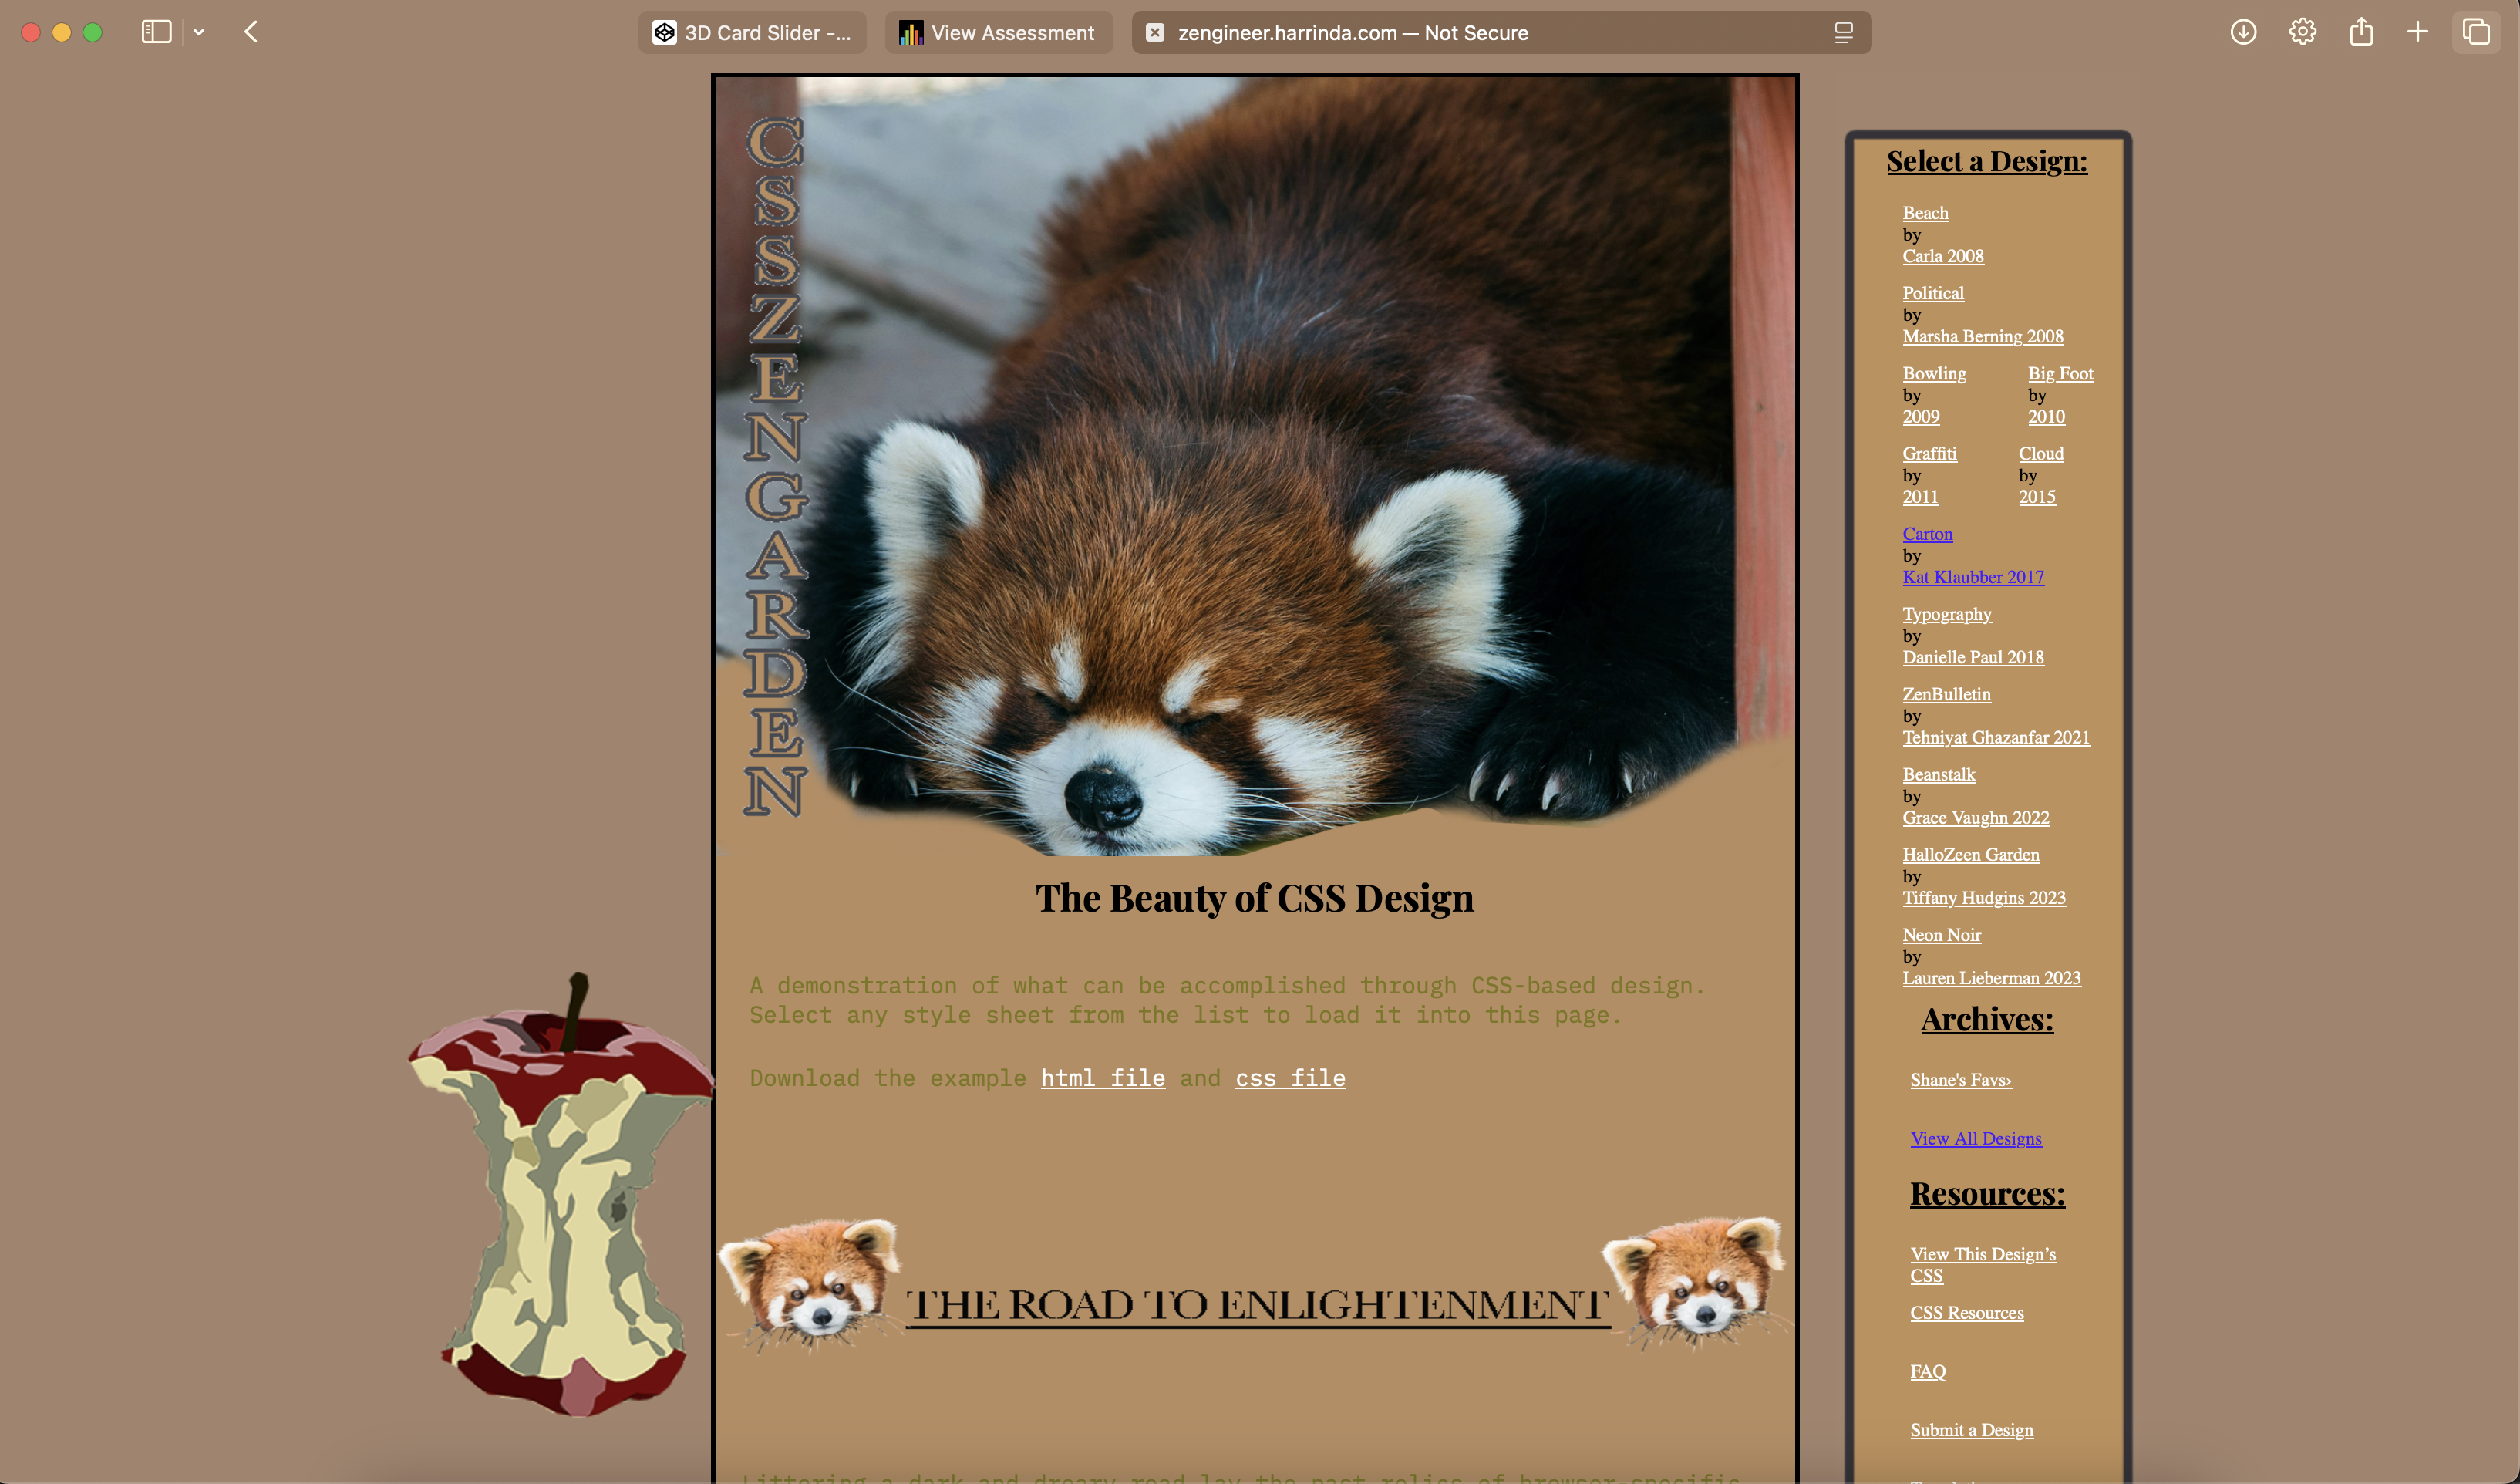
Task: Click The Beauty of CSS Design heading
Action: pyautogui.click(x=1254, y=898)
